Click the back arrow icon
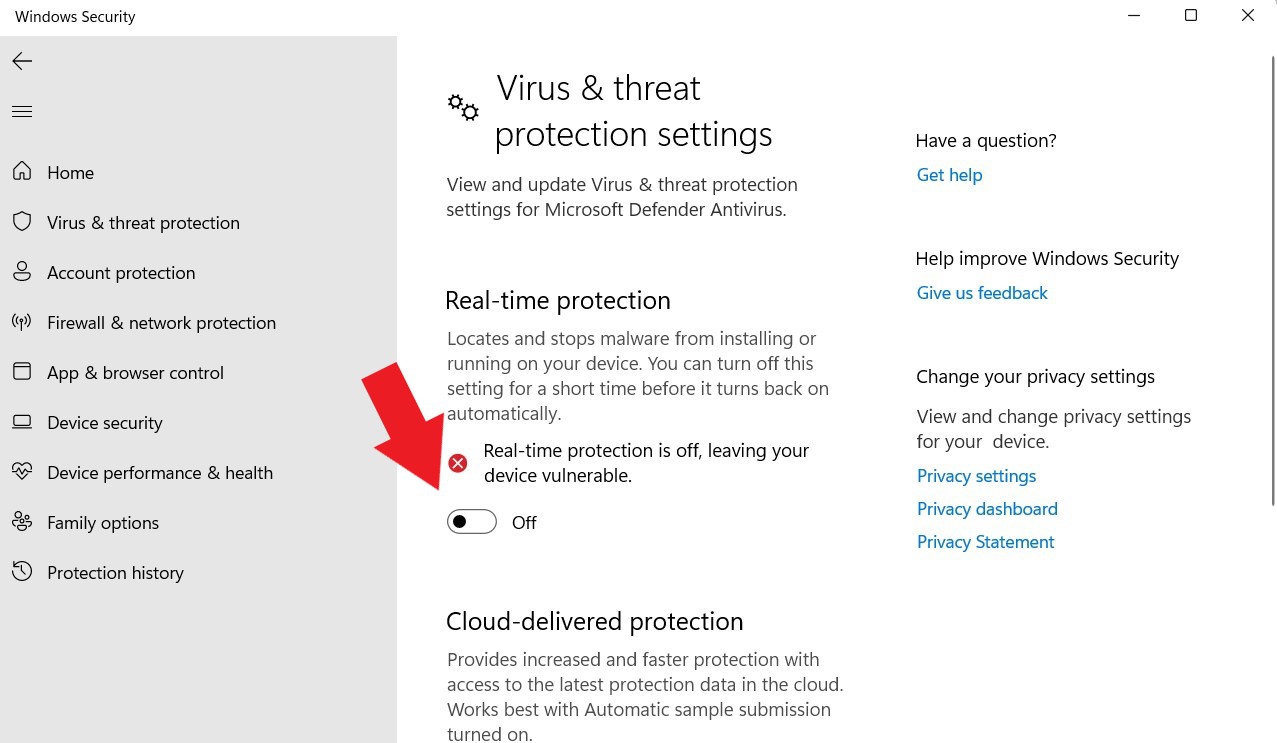The width and height of the screenshot is (1277, 743). tap(22, 61)
